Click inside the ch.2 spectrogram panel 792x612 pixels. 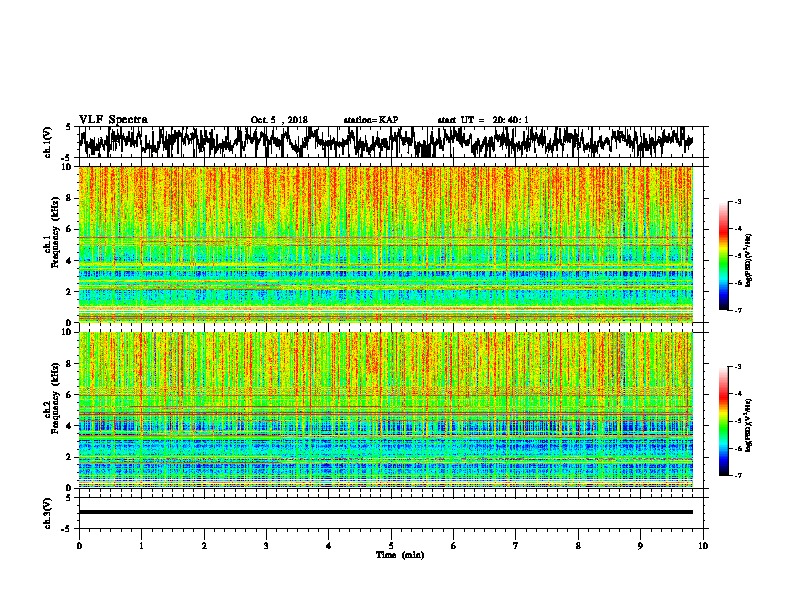(386, 410)
